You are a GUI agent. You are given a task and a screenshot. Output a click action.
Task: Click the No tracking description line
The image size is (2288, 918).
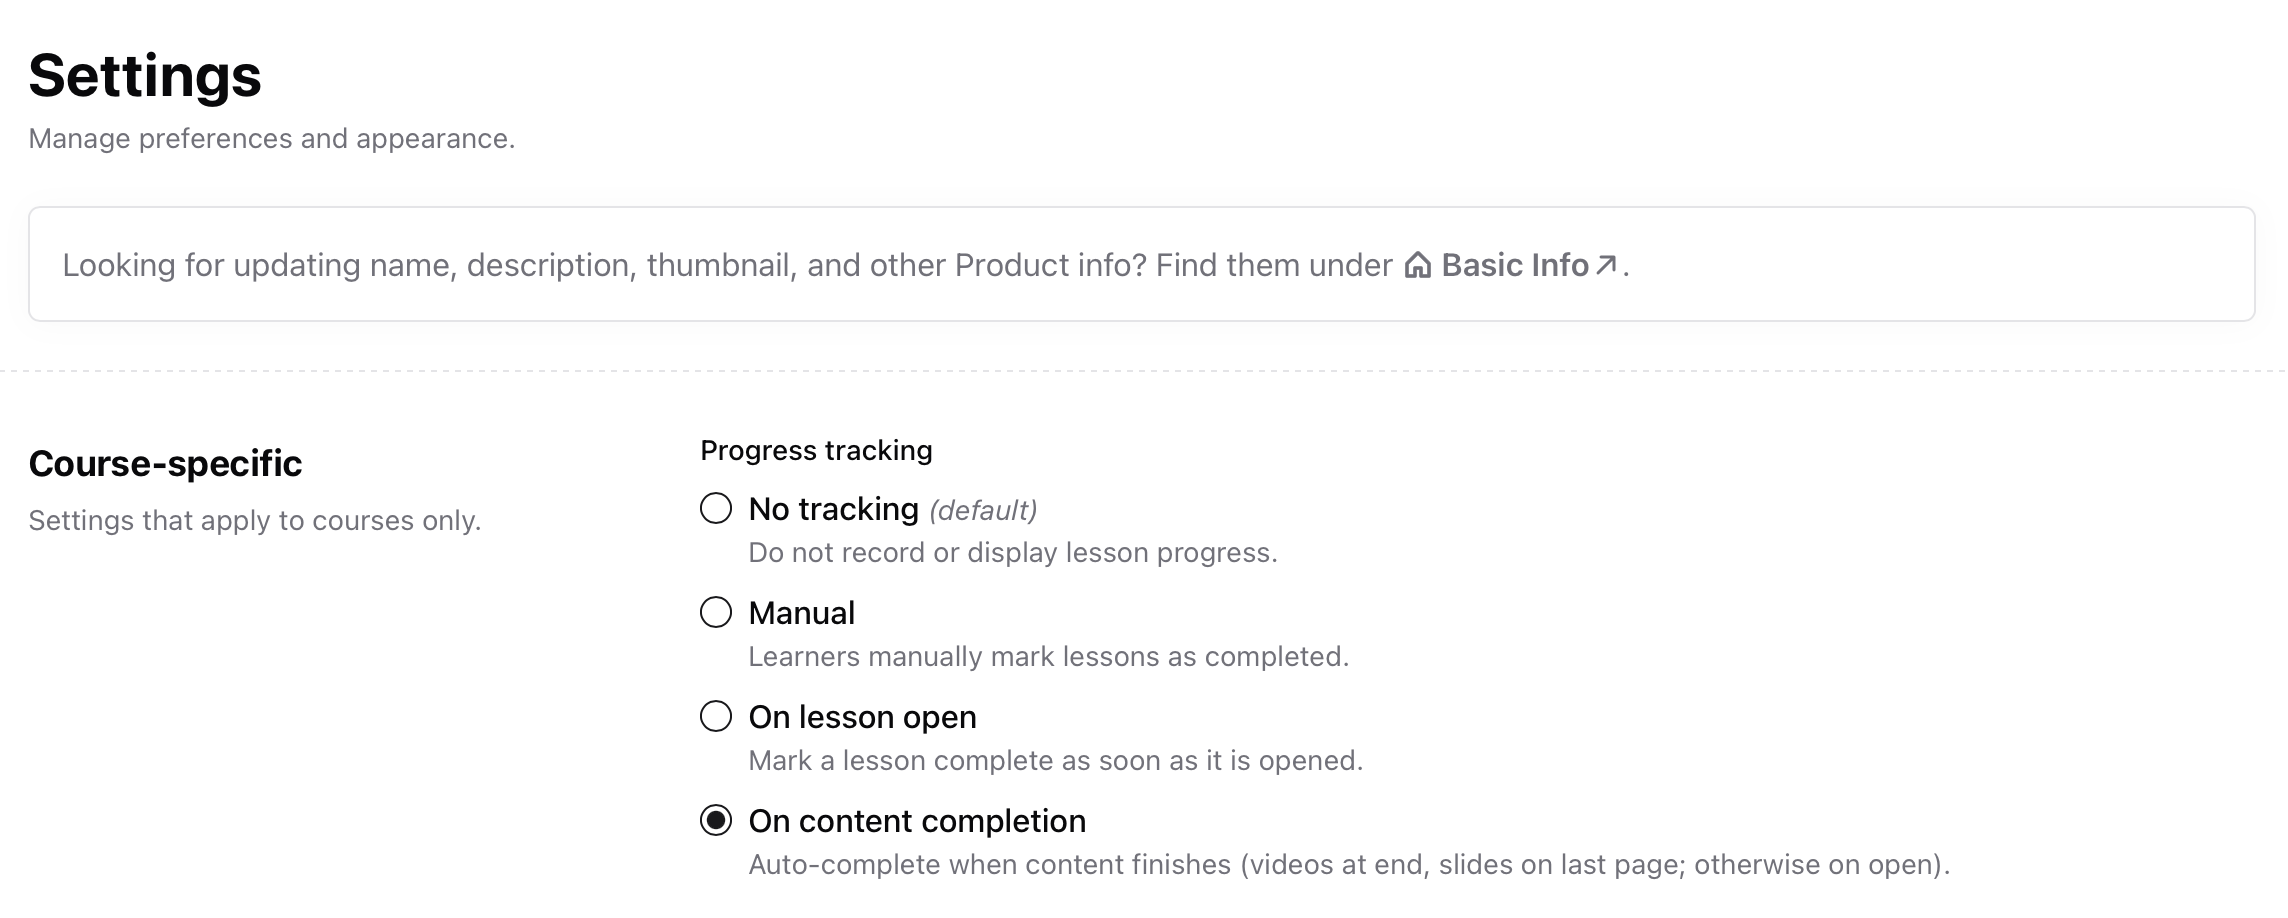1013,552
